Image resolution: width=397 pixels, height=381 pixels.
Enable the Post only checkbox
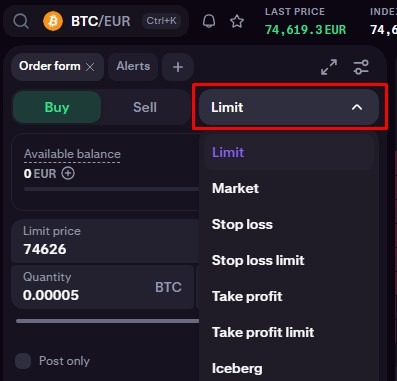coord(23,361)
